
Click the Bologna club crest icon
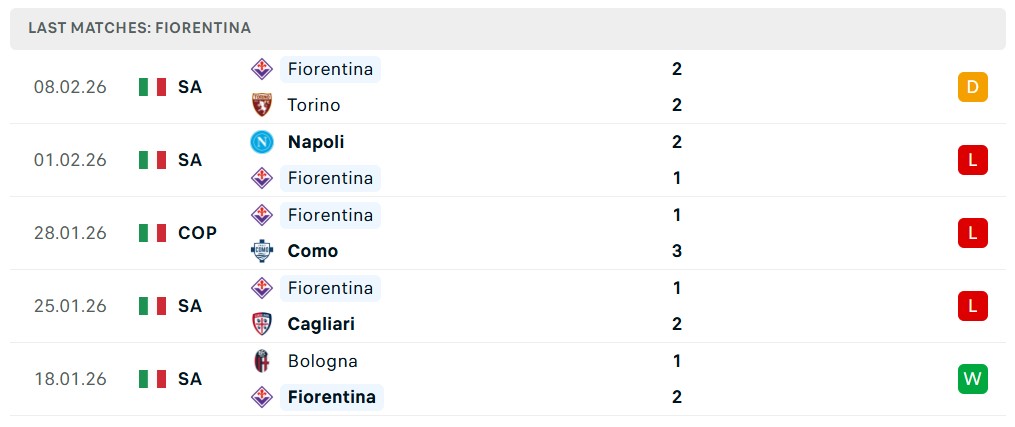pyautogui.click(x=261, y=361)
